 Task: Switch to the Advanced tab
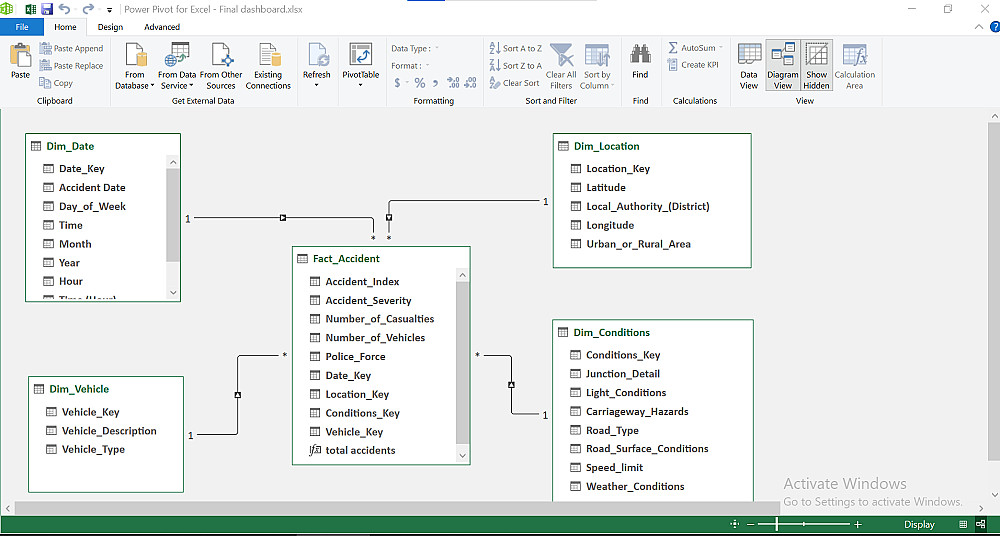click(162, 27)
